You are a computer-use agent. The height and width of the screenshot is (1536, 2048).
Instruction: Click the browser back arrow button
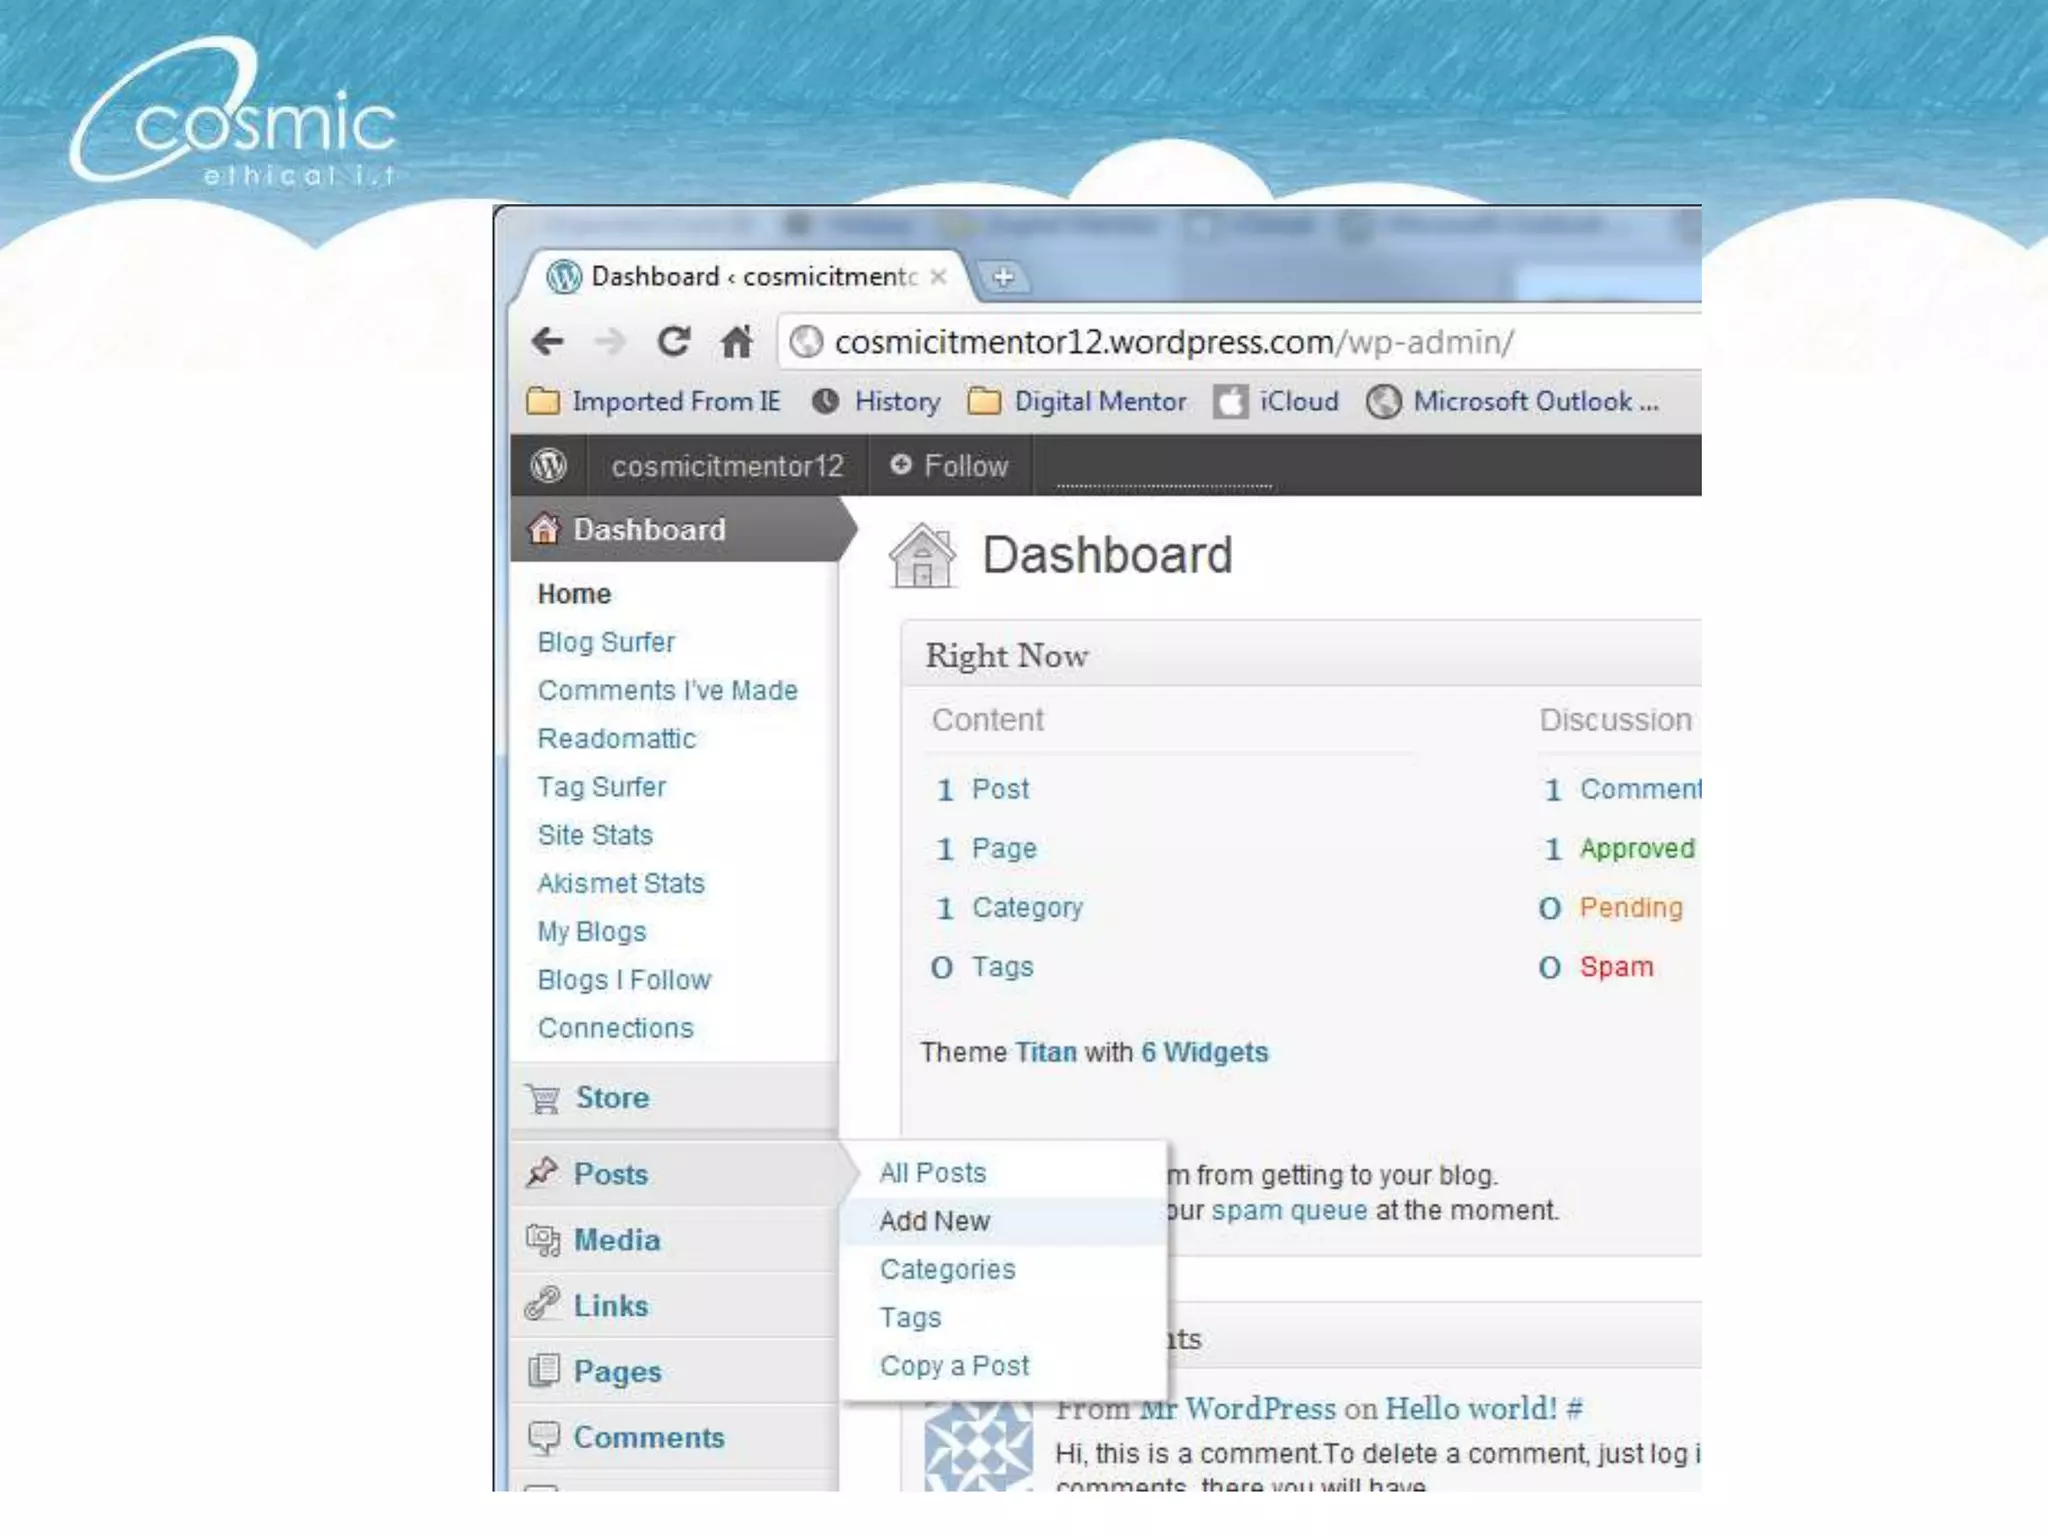[x=548, y=342]
